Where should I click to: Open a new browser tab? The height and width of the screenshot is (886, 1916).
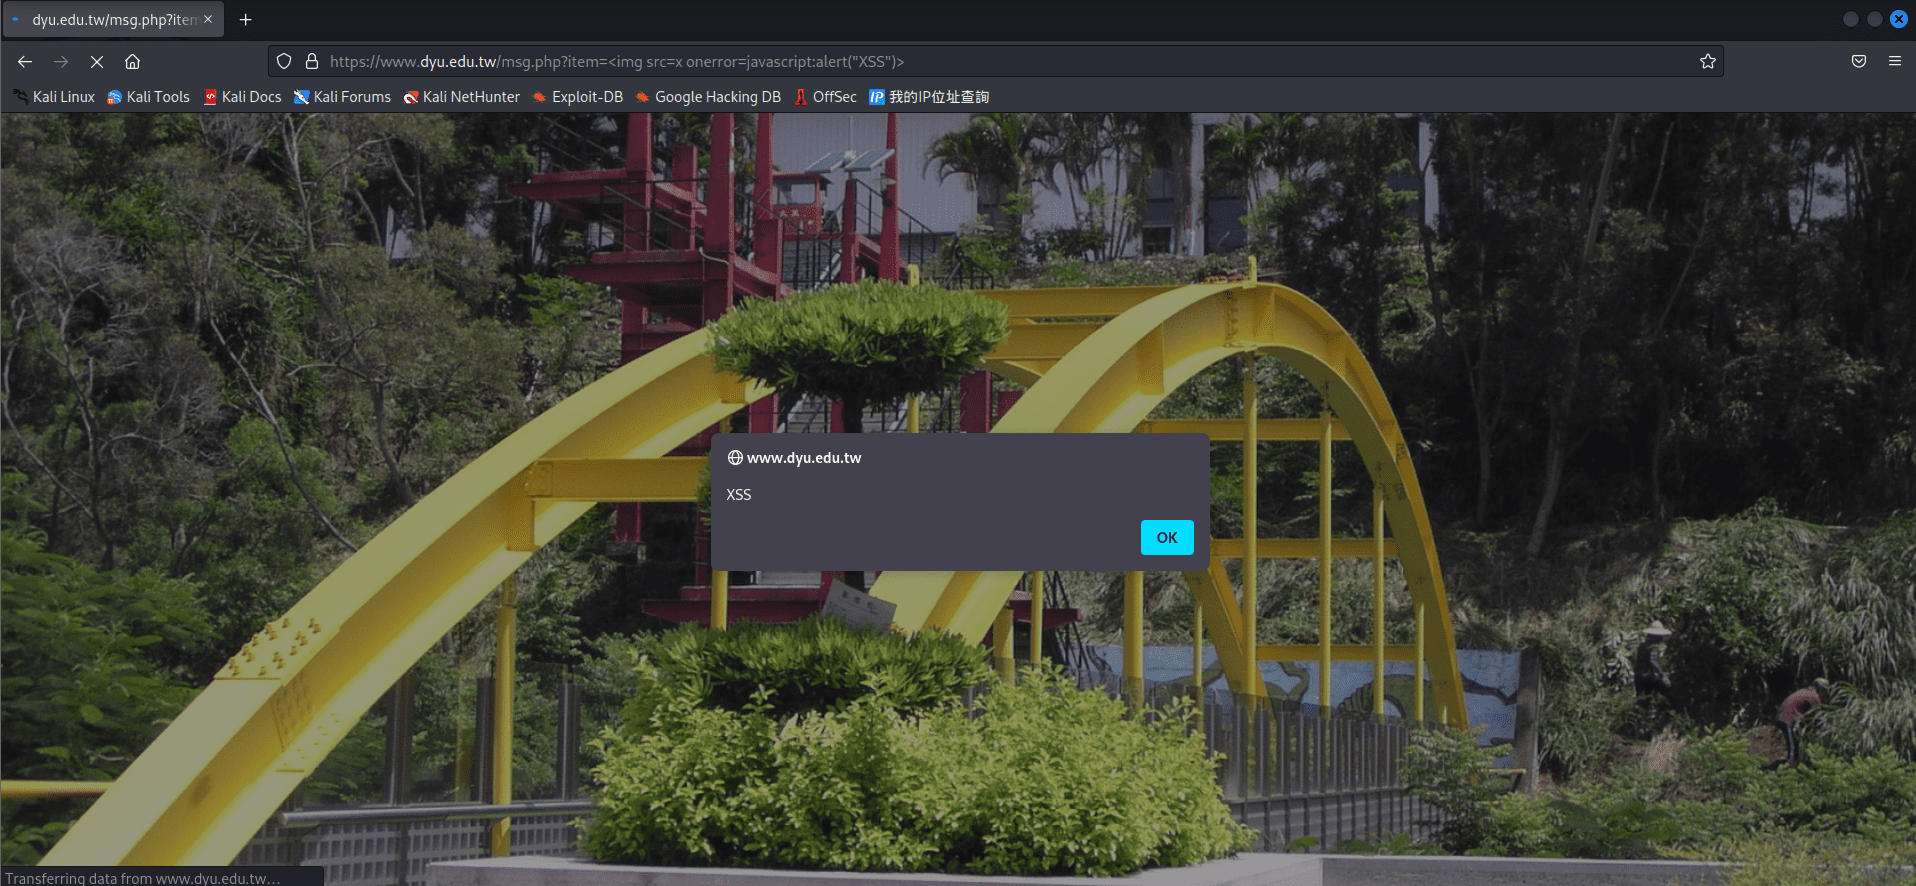point(245,20)
